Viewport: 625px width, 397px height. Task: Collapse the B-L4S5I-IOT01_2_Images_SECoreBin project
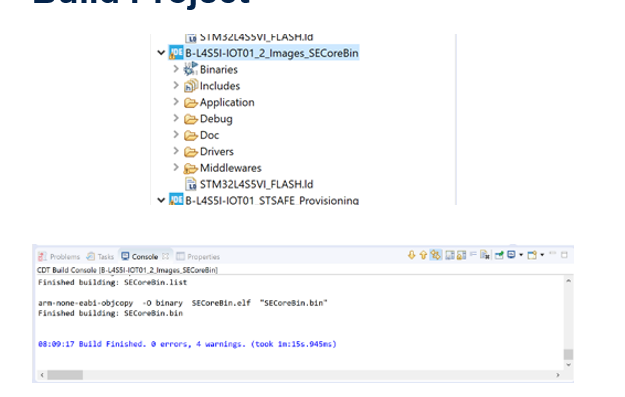coord(161,53)
